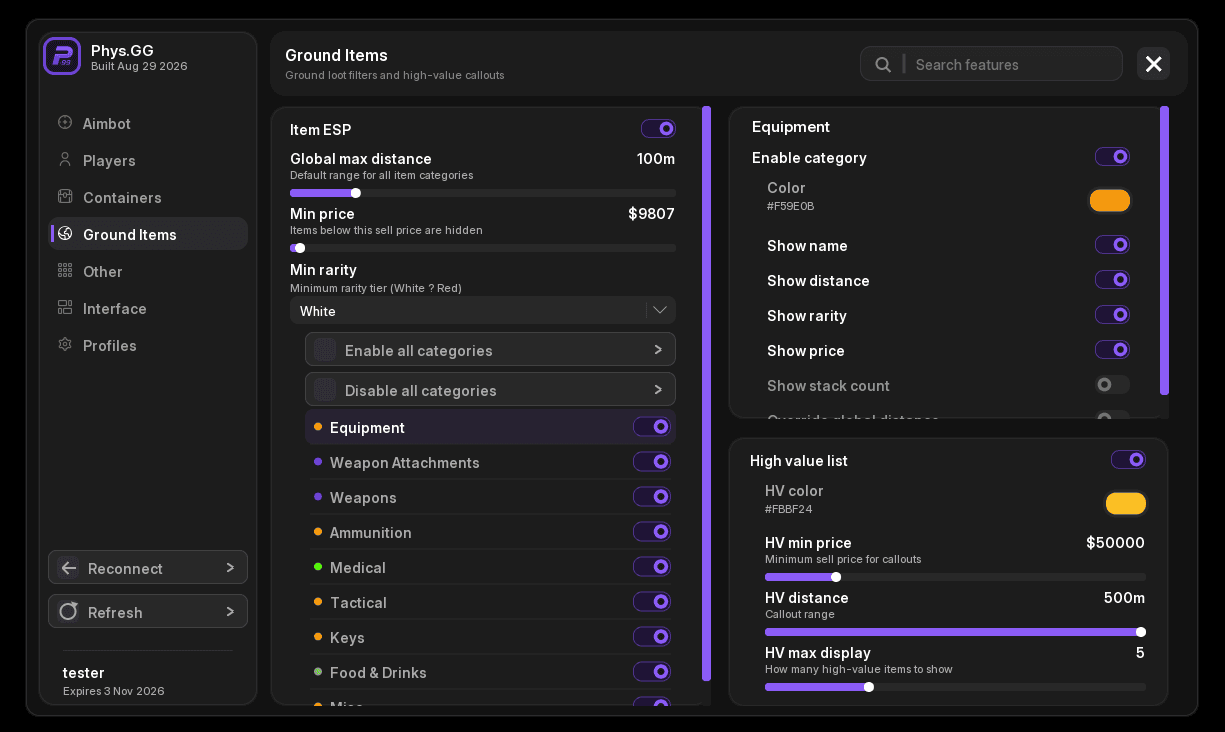1225x732 pixels.
Task: Enable Show stack count toggle
Action: [x=1112, y=385]
